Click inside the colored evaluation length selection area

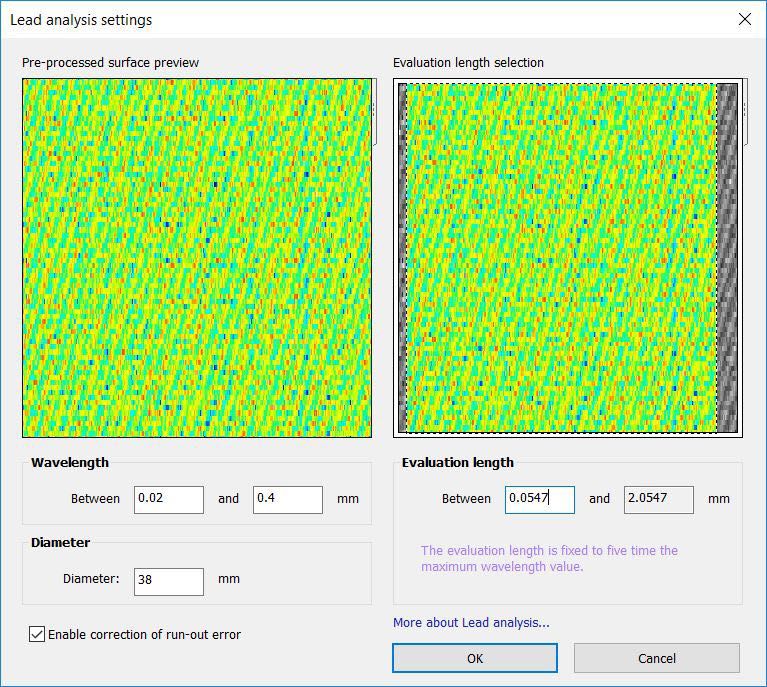click(x=560, y=258)
